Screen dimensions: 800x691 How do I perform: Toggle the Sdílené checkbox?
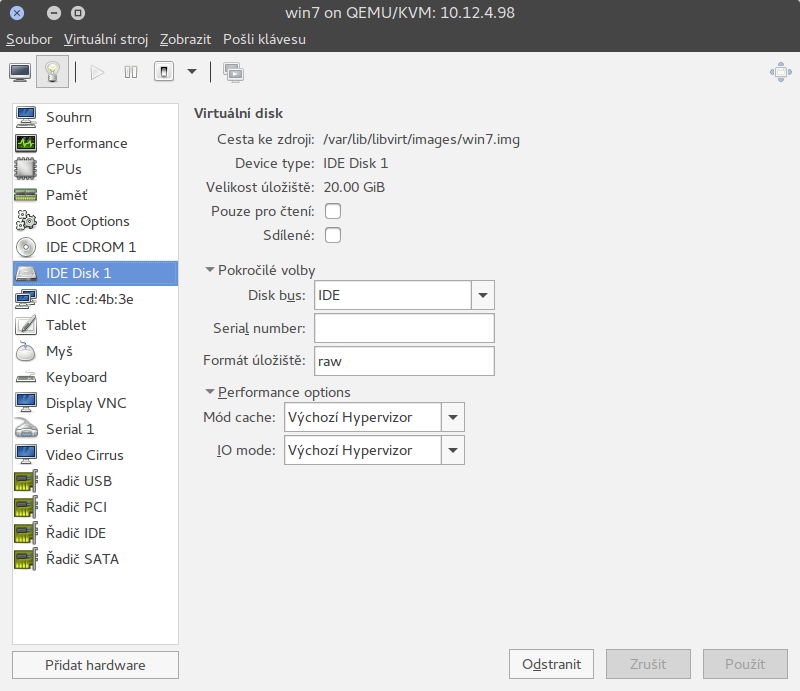(x=333, y=235)
